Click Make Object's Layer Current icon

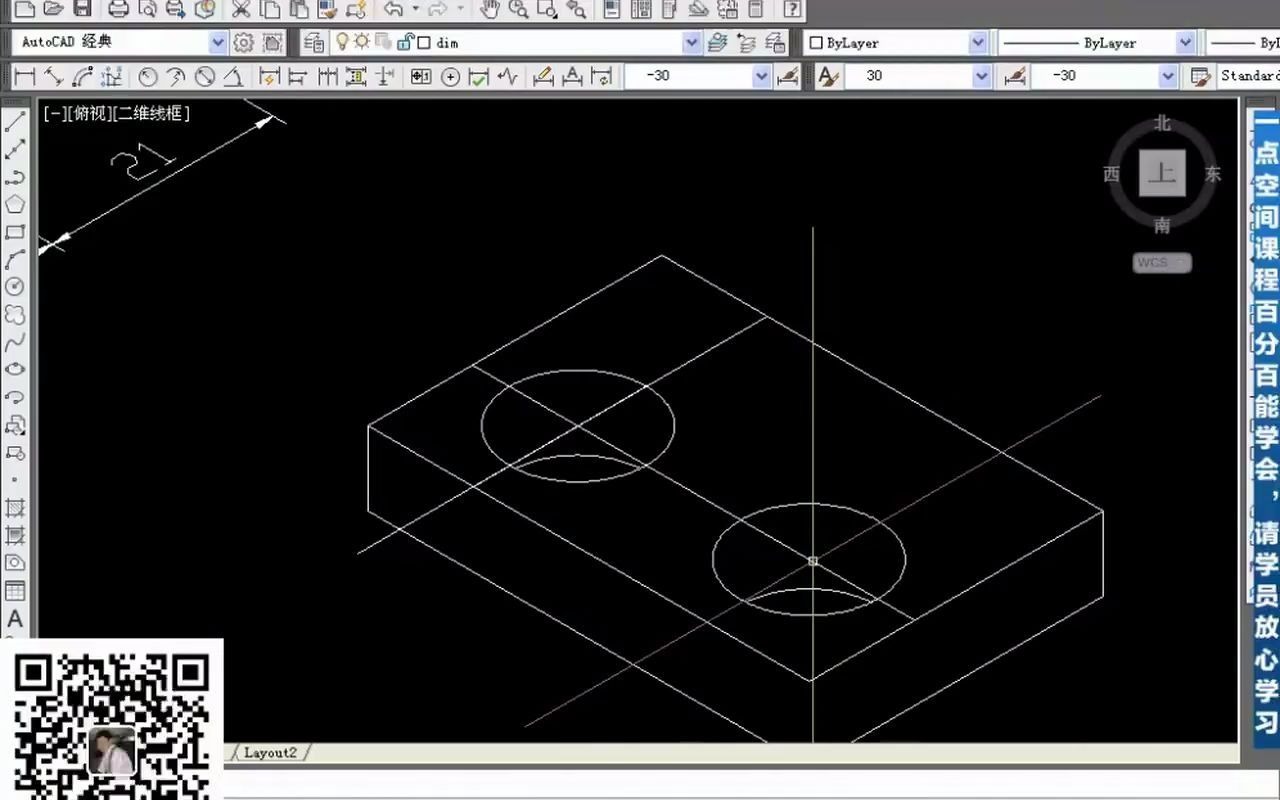coord(717,43)
